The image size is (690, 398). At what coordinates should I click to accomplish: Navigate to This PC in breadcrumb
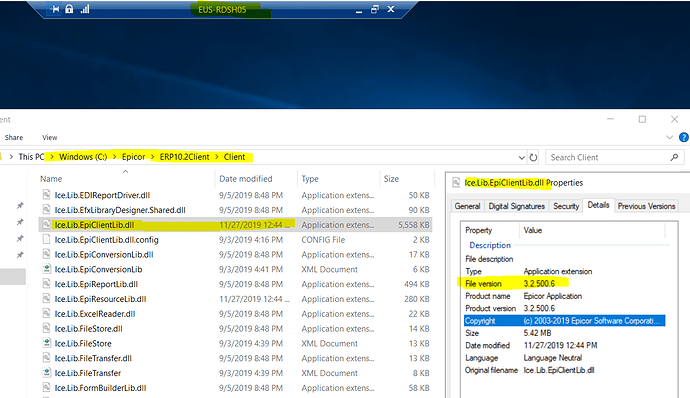coord(31,157)
